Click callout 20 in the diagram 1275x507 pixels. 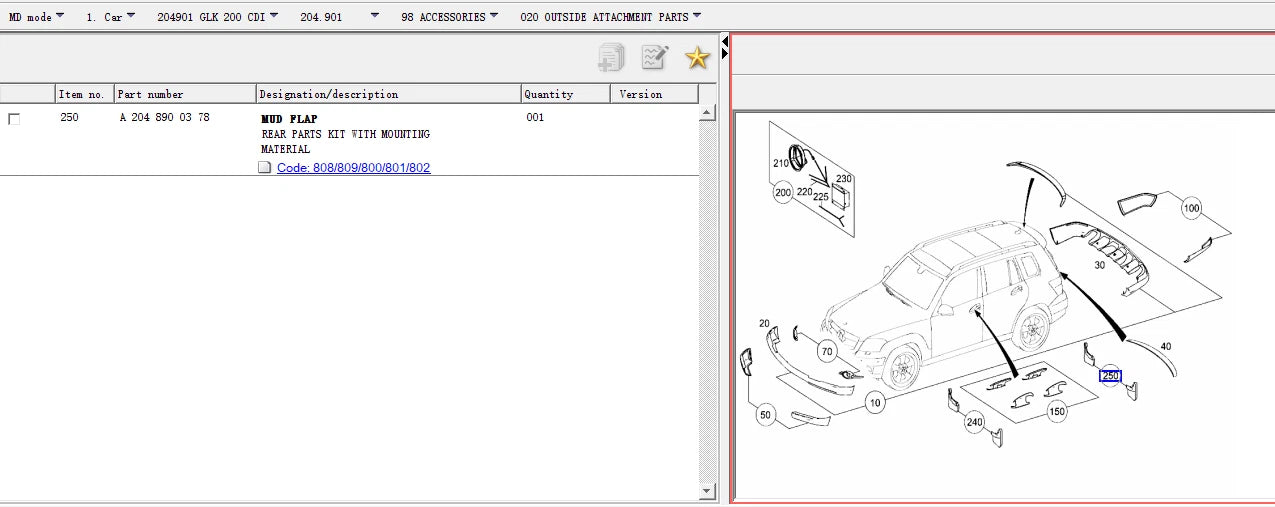pos(765,324)
